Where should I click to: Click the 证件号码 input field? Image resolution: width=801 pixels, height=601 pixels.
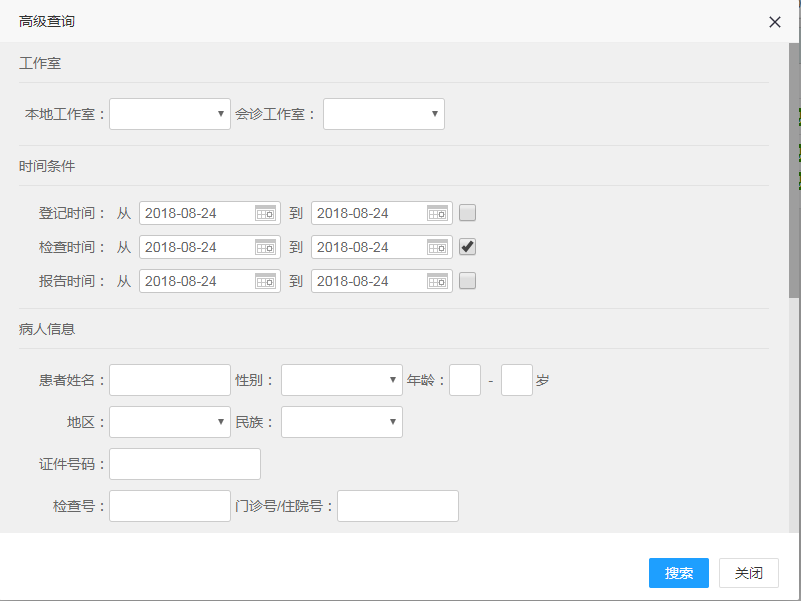tap(185, 464)
